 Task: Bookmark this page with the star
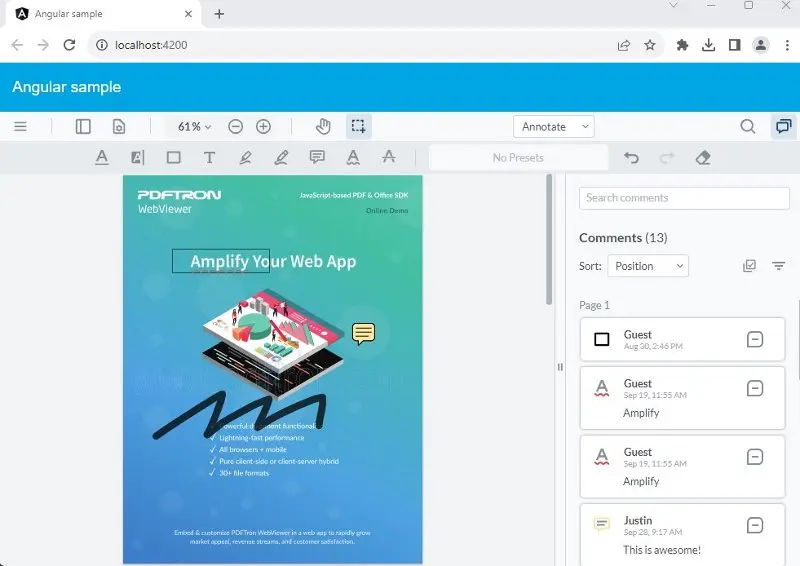[x=649, y=45]
